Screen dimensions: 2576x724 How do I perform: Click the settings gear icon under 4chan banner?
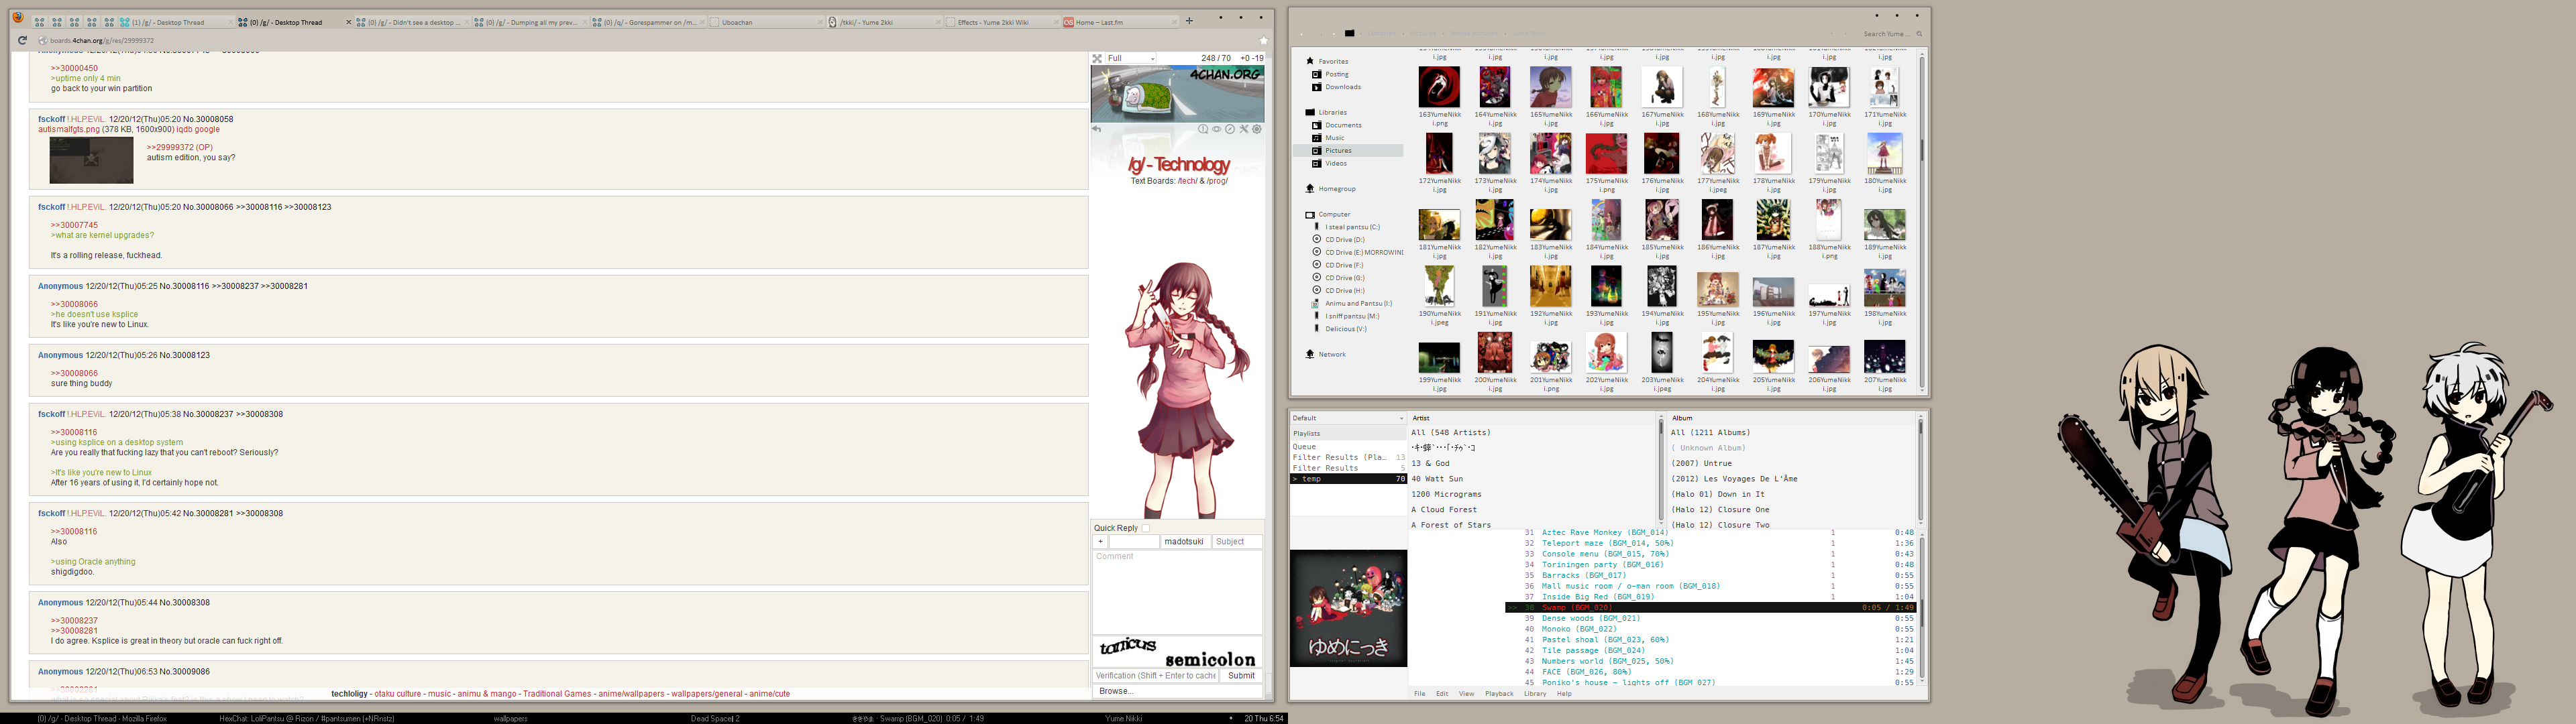(x=1257, y=129)
